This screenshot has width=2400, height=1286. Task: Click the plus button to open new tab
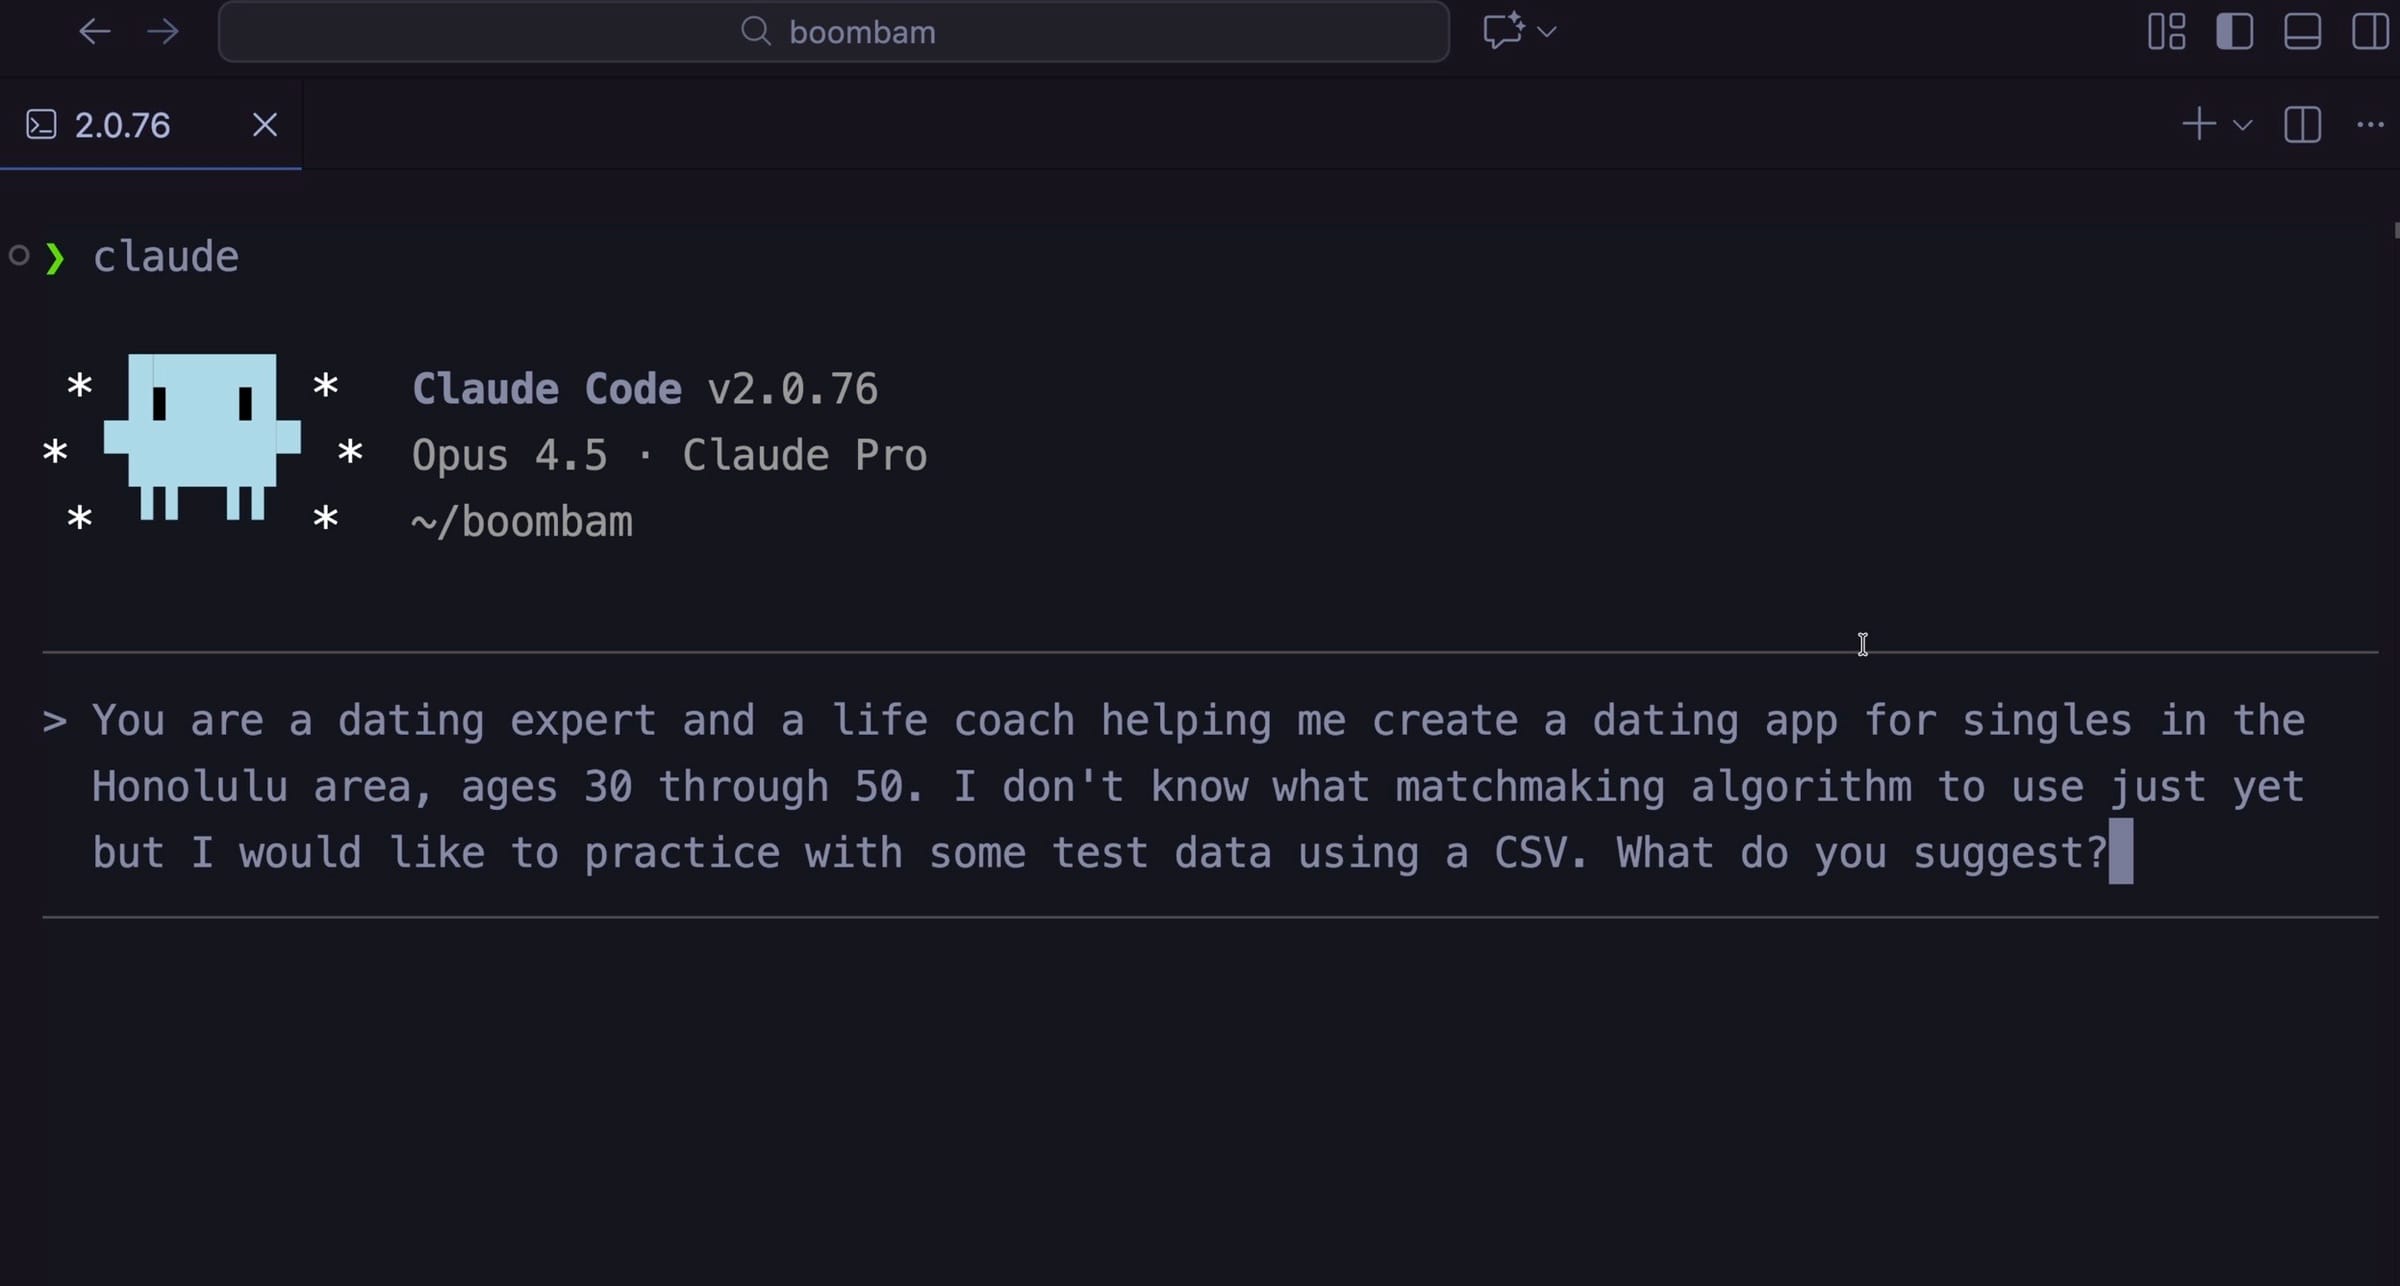tap(2199, 124)
